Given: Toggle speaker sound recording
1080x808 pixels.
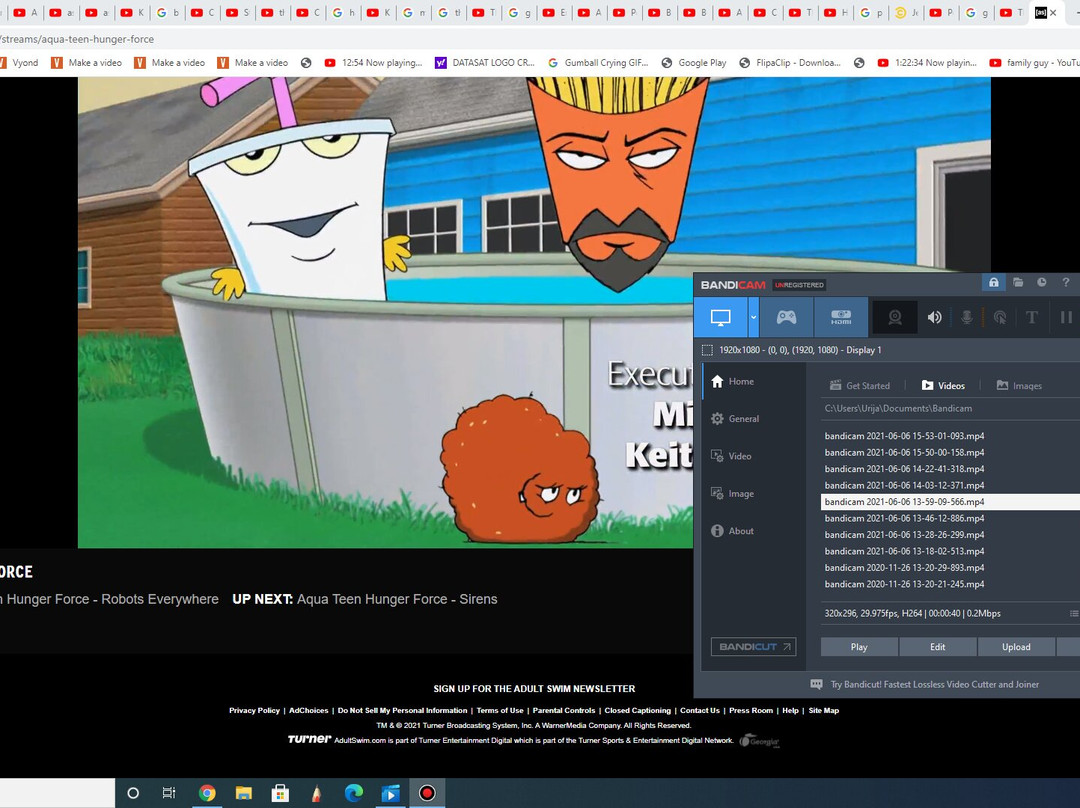Looking at the screenshot, I should [934, 317].
